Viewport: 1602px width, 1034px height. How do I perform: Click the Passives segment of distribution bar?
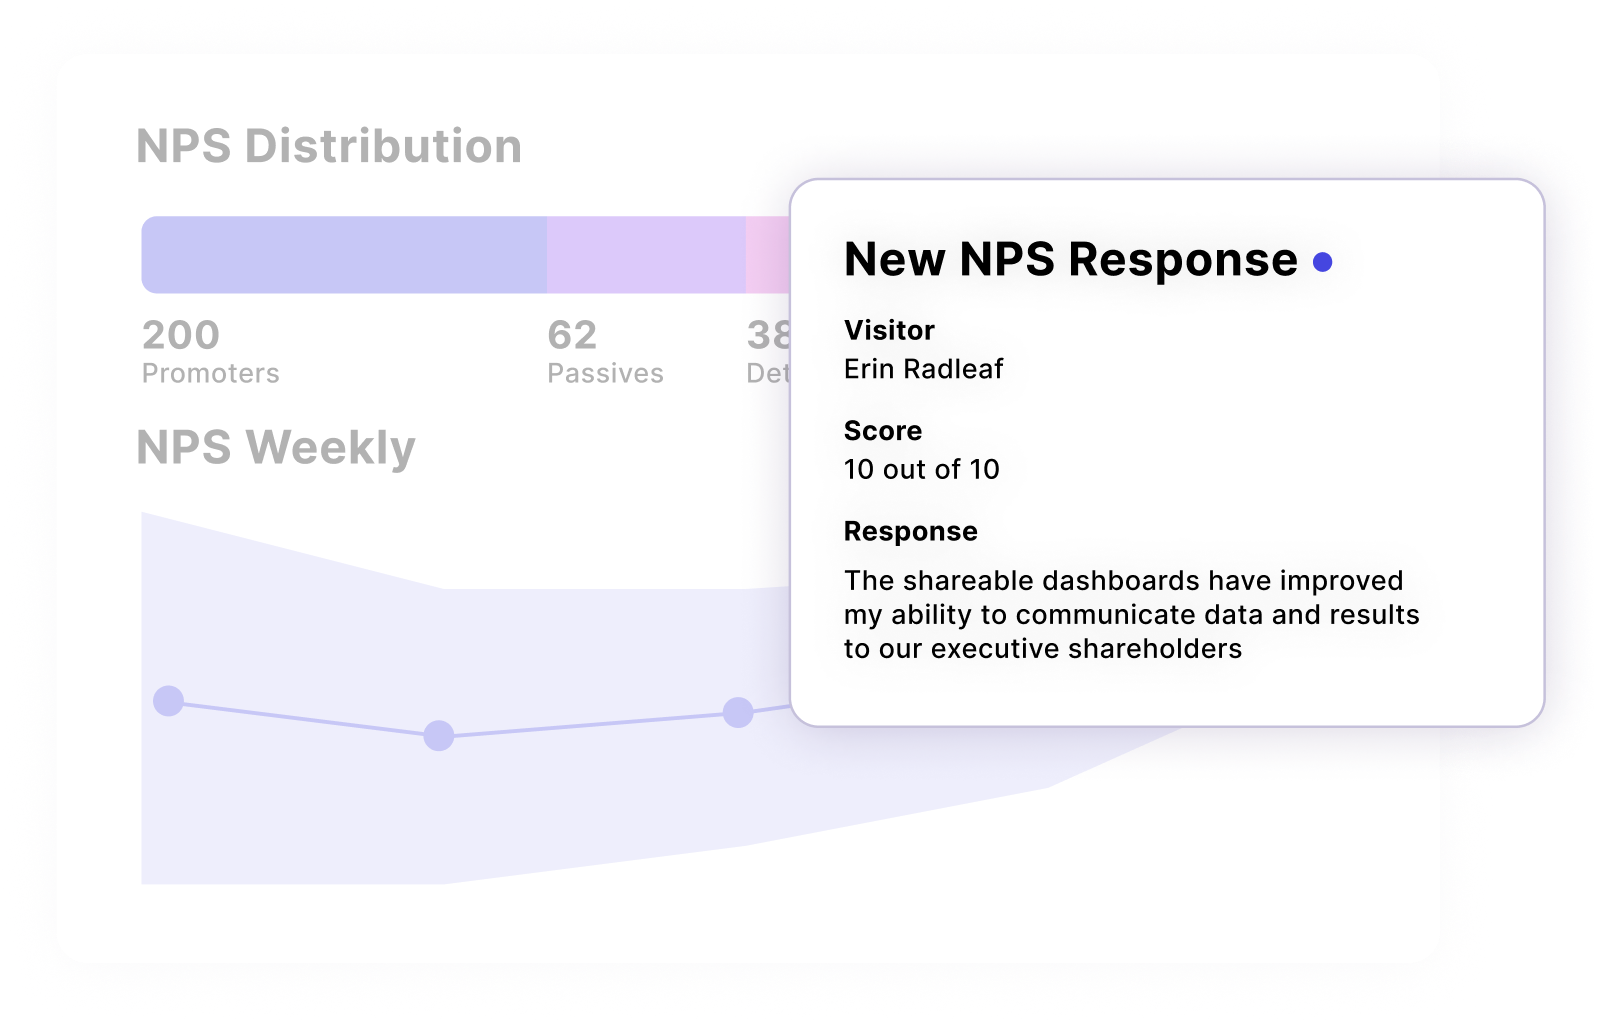coord(646,255)
